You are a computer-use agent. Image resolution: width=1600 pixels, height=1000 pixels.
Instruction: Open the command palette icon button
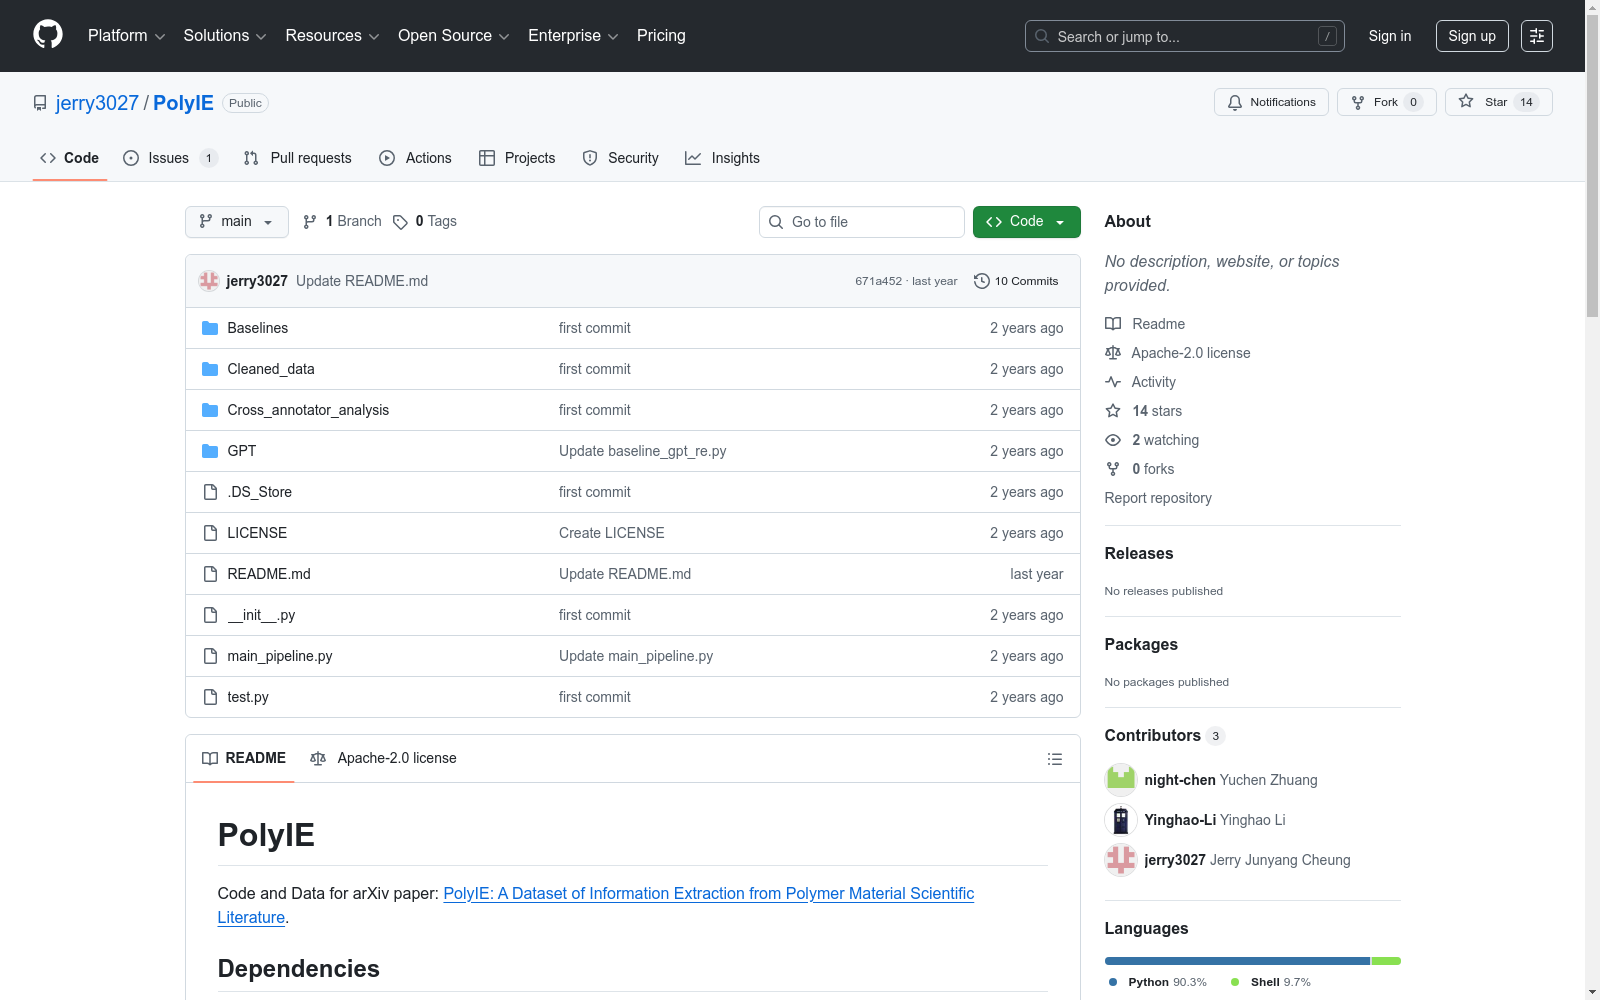(1537, 36)
